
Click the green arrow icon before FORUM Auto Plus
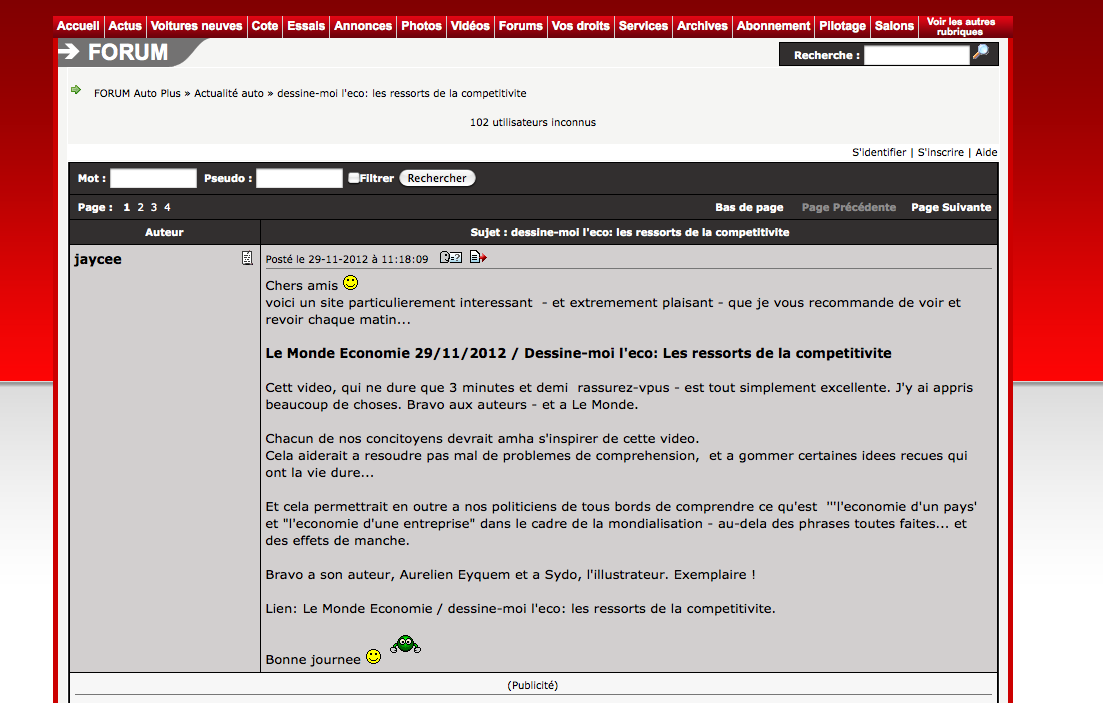(76, 90)
